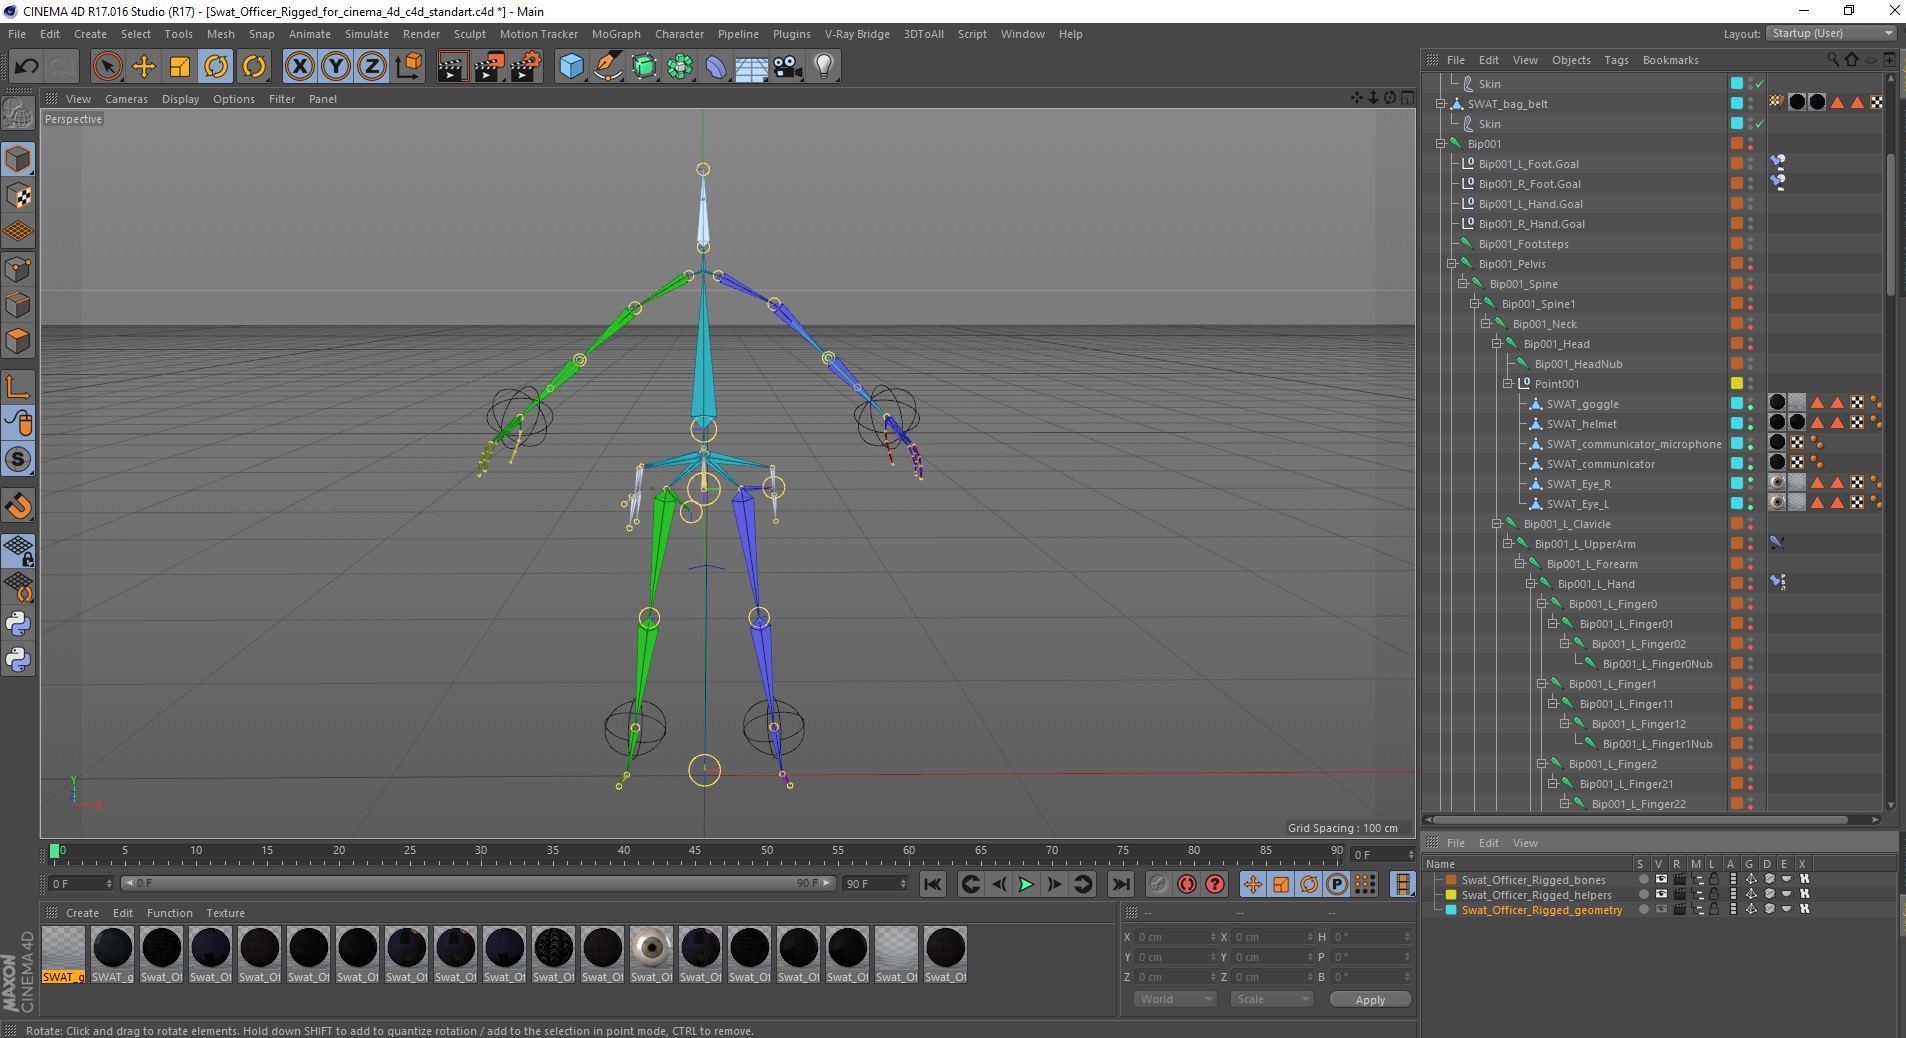The height and width of the screenshot is (1038, 1906).
Task: Switch to Points mode
Action: coord(18,269)
